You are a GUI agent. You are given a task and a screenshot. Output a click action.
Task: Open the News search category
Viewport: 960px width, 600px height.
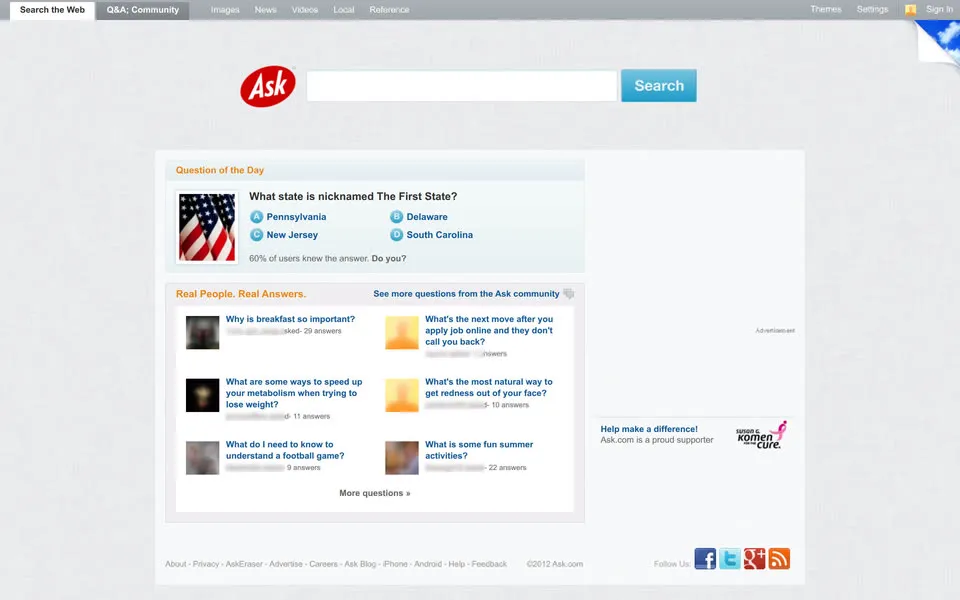(265, 10)
